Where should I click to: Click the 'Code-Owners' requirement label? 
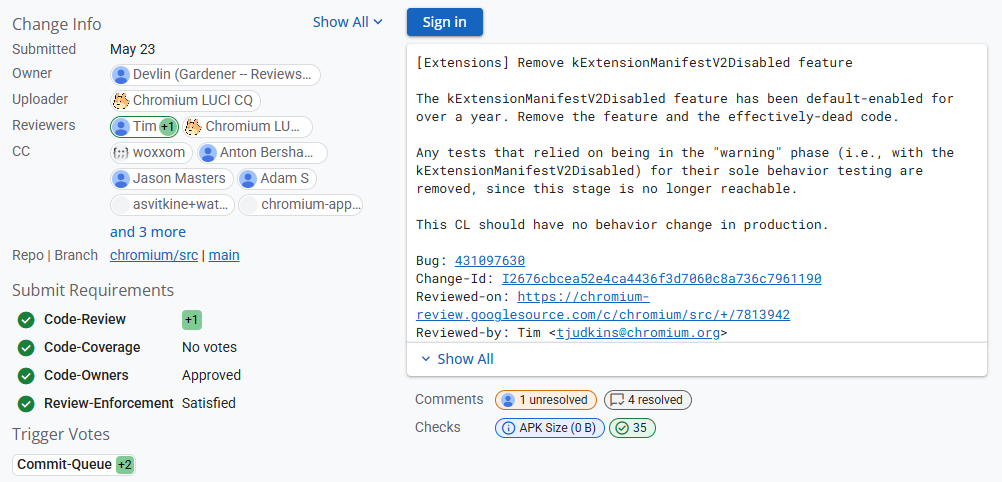click(86, 375)
